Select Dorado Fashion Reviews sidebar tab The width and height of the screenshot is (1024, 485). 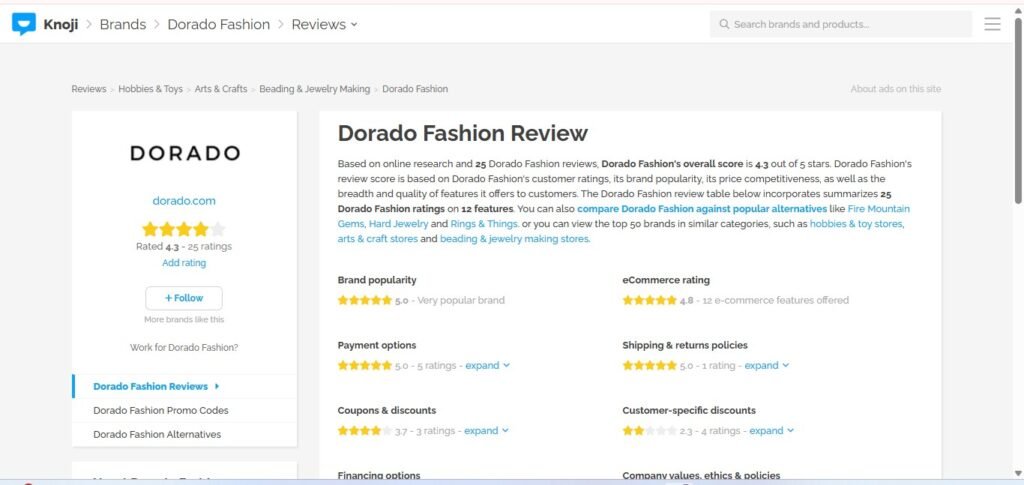click(184, 386)
